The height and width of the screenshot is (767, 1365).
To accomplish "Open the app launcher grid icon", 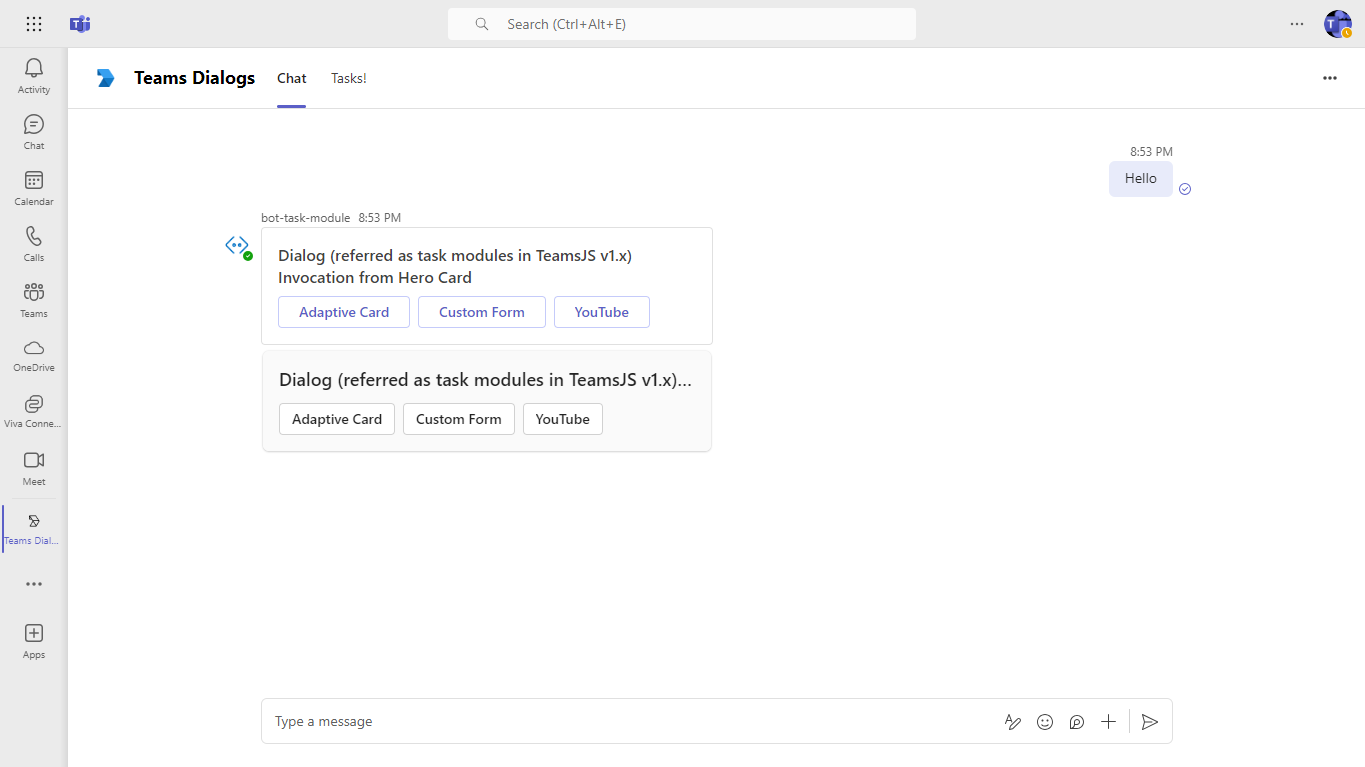I will tap(34, 24).
